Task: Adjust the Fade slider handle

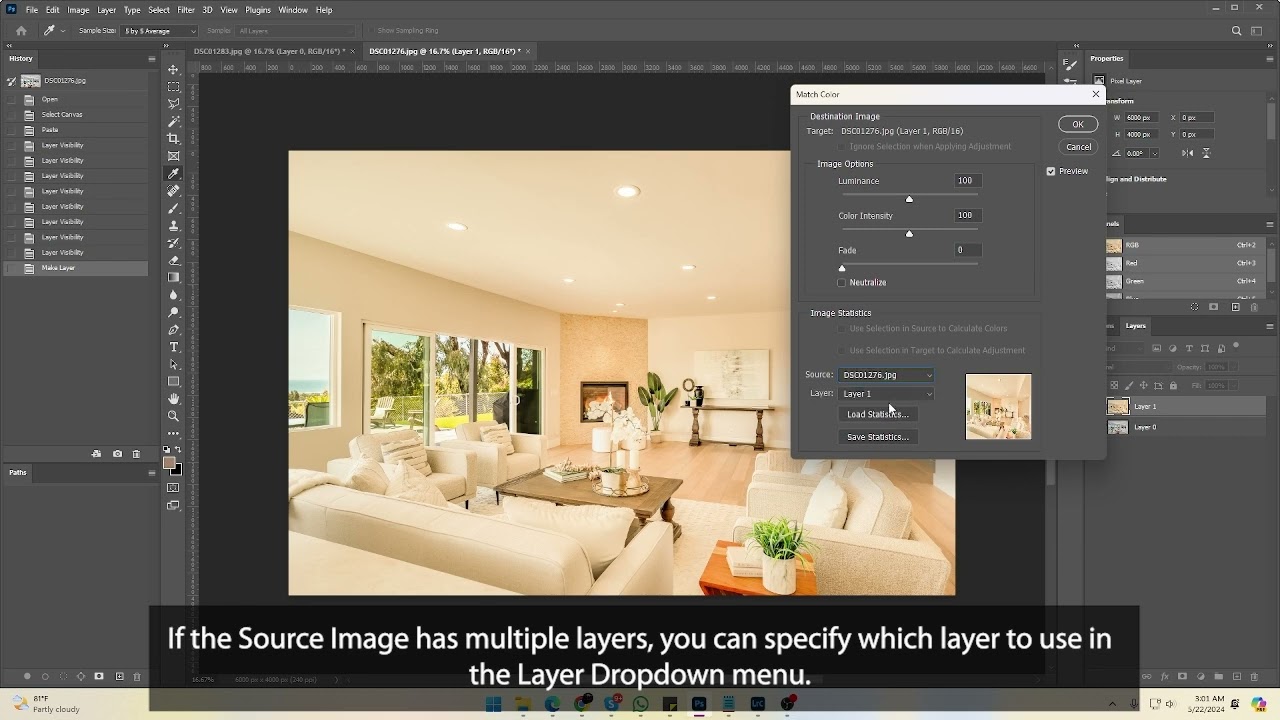Action: tap(842, 268)
